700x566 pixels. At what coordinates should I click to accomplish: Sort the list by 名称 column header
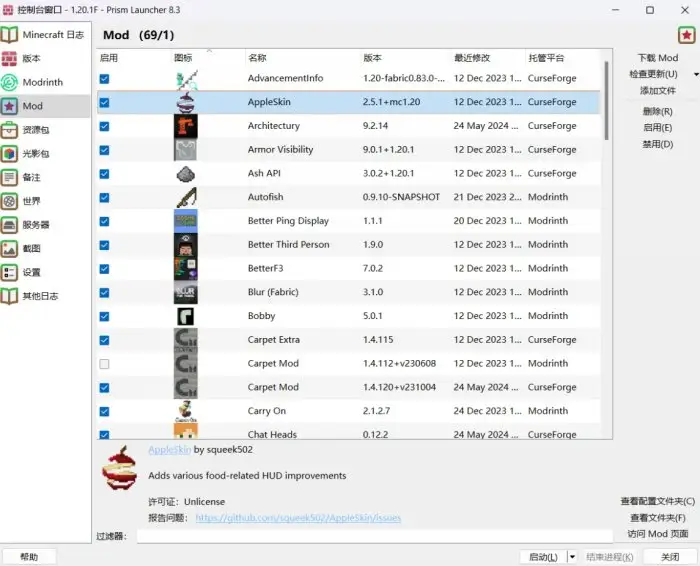tap(257, 58)
